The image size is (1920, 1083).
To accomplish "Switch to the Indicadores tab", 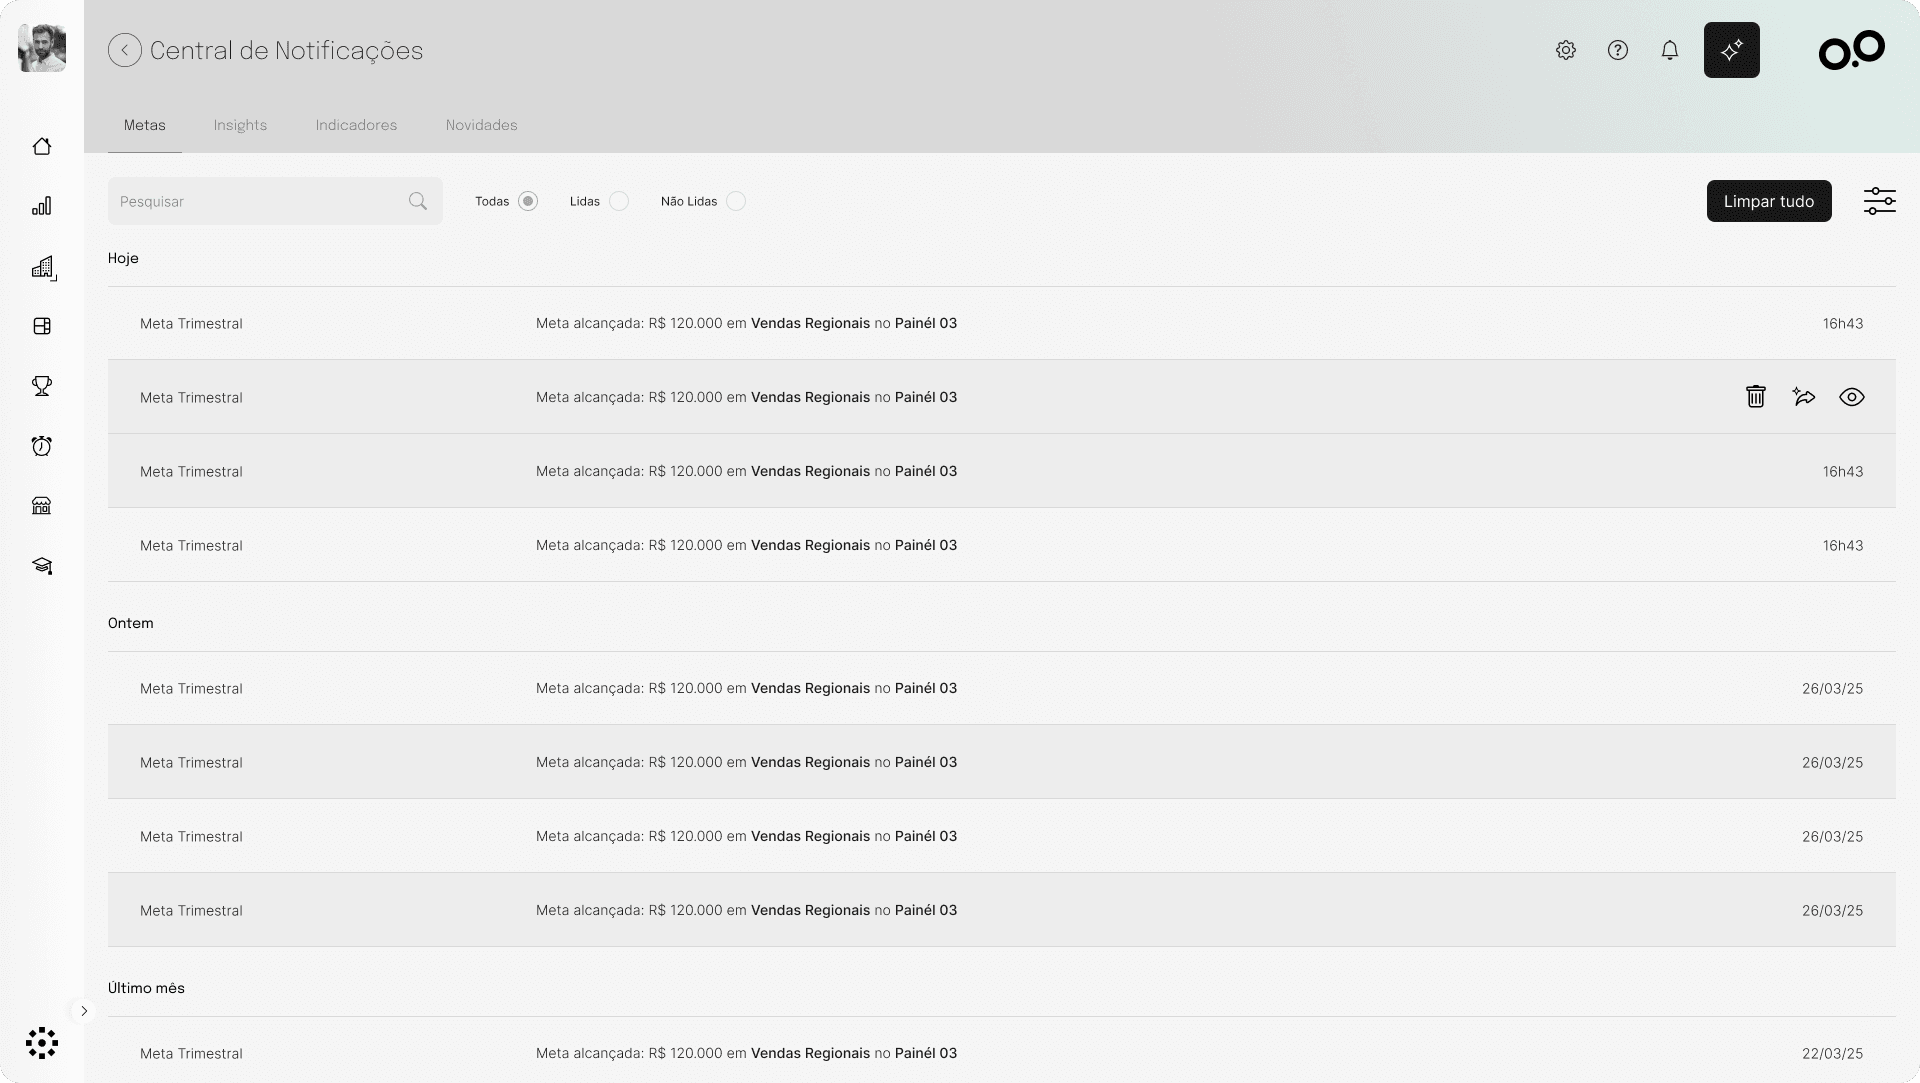I will tap(356, 125).
